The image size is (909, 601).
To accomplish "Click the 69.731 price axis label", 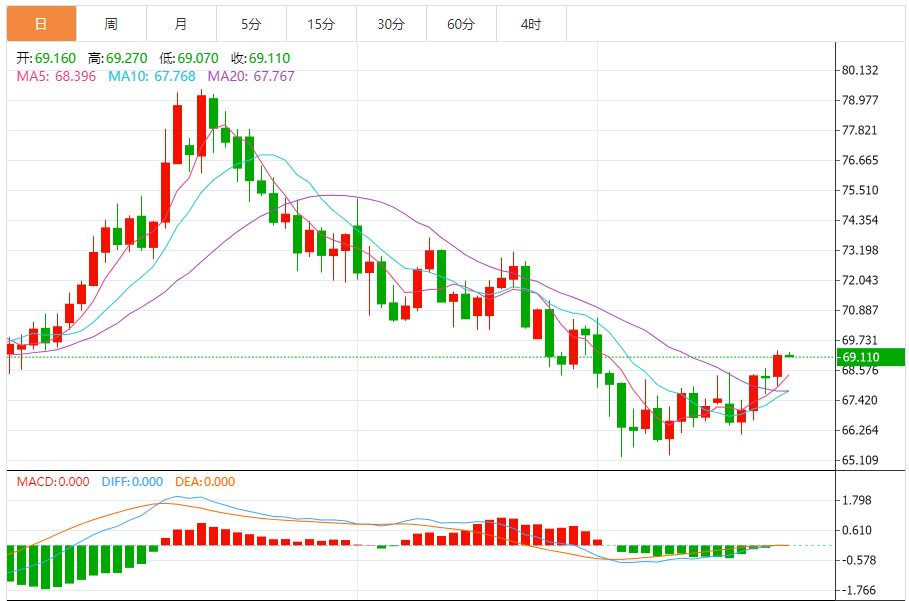I will (860, 340).
